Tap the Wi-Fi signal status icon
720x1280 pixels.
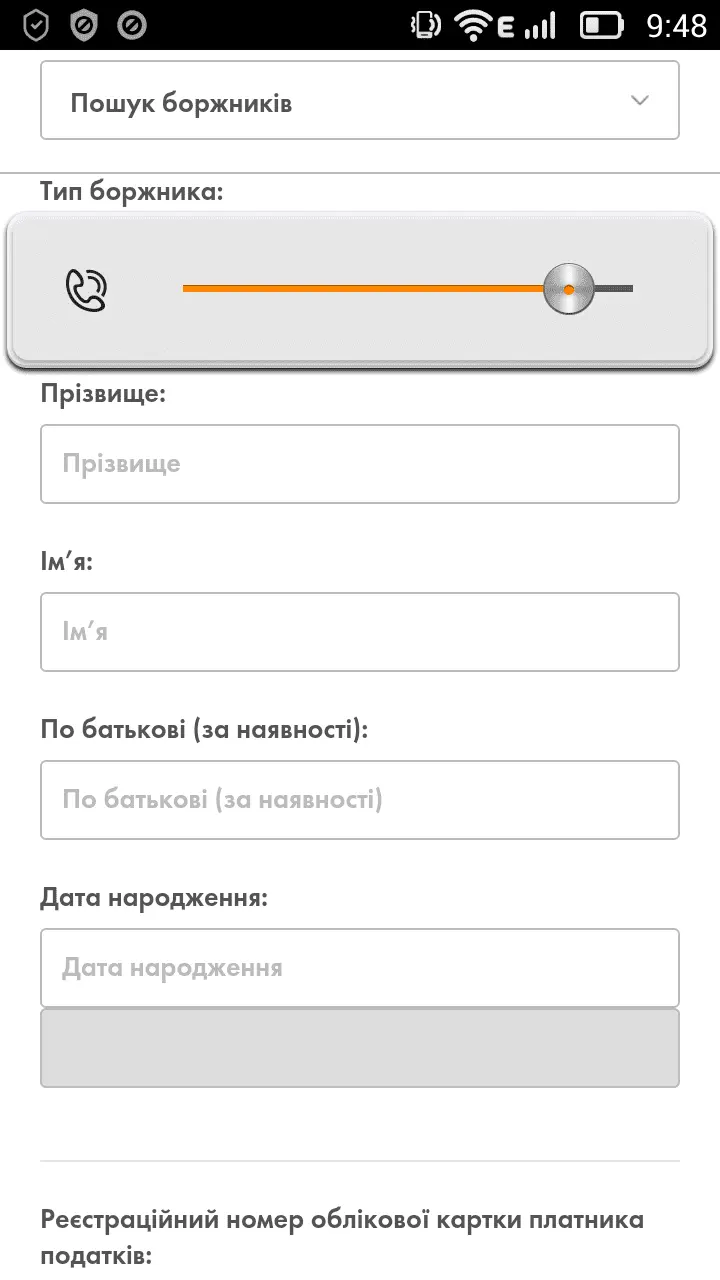click(x=474, y=25)
